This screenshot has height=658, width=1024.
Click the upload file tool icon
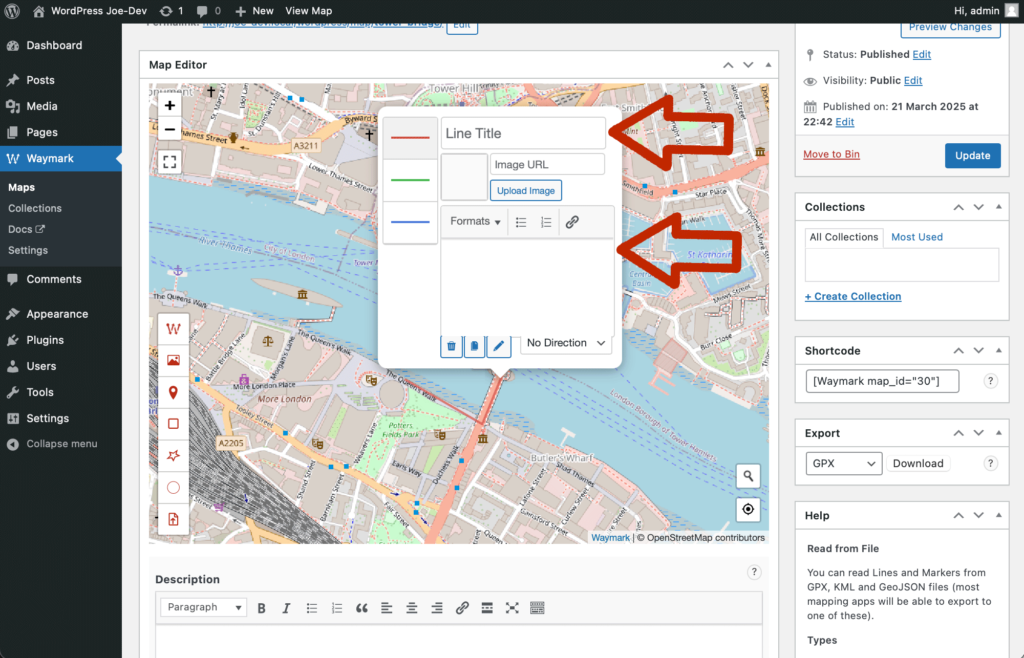coord(173,519)
